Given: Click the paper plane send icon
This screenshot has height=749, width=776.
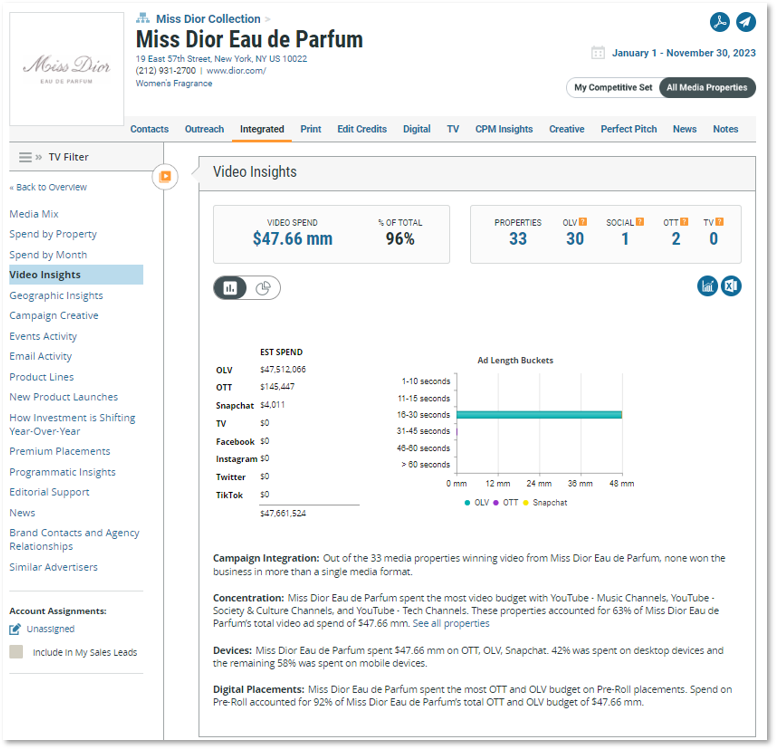Looking at the screenshot, I should [x=746, y=22].
